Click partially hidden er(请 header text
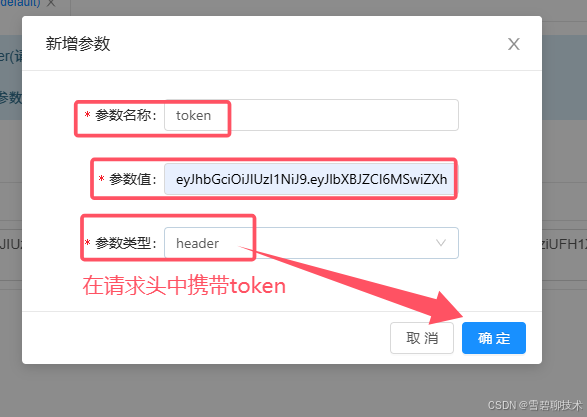 (x=11, y=56)
